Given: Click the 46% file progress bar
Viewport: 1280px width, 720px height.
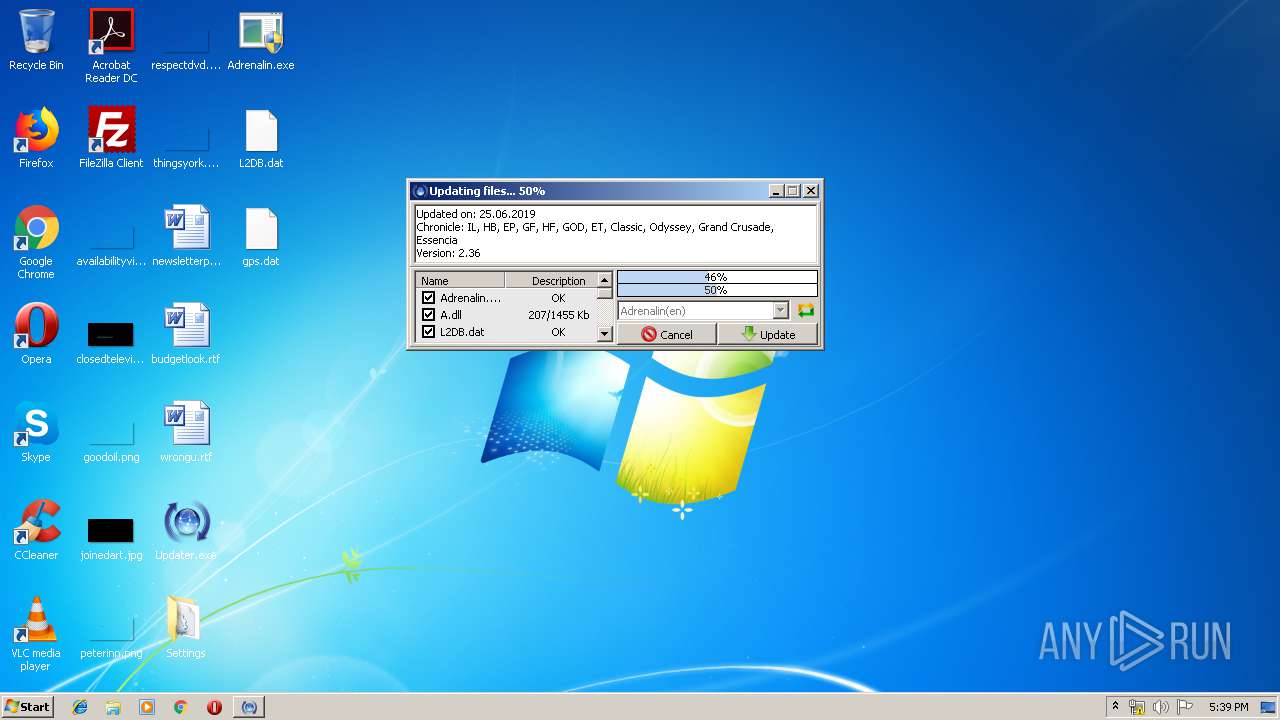Looking at the screenshot, I should (717, 277).
